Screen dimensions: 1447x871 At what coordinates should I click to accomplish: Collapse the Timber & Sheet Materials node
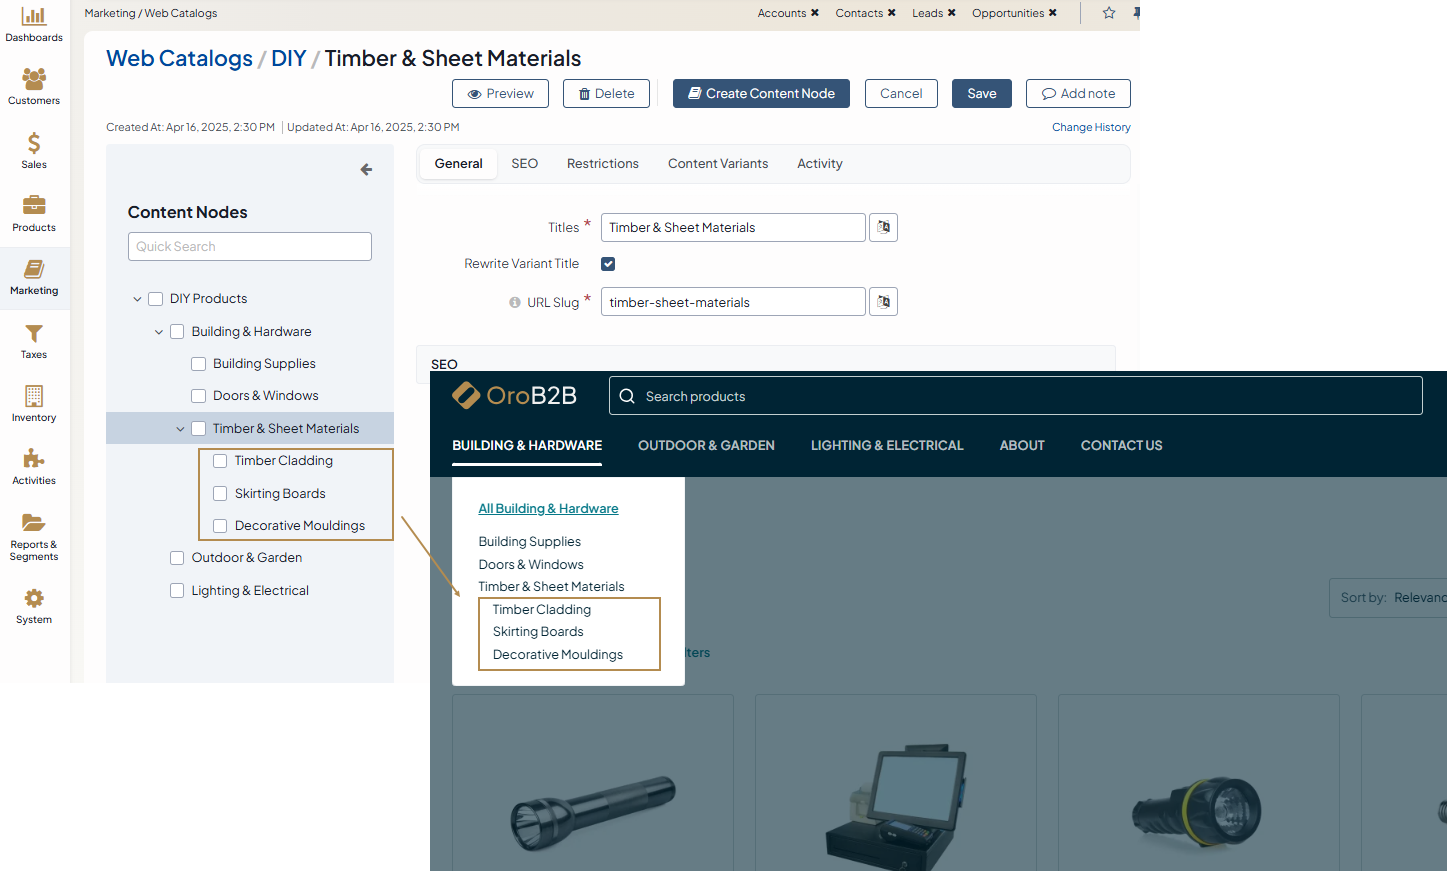[x=180, y=429]
